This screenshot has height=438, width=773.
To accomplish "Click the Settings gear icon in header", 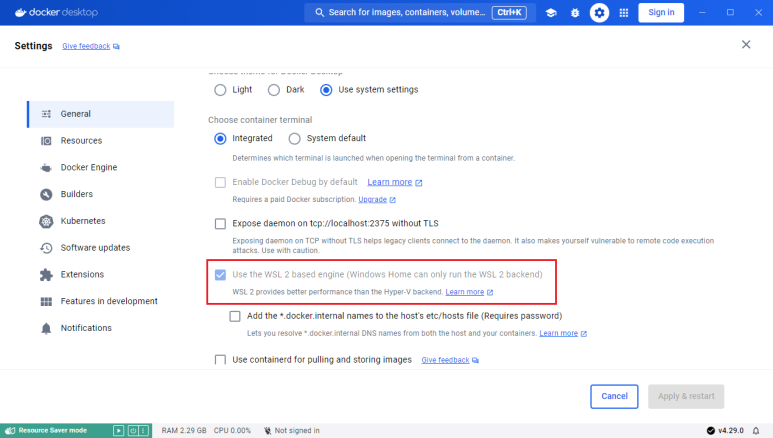I will tap(599, 13).
